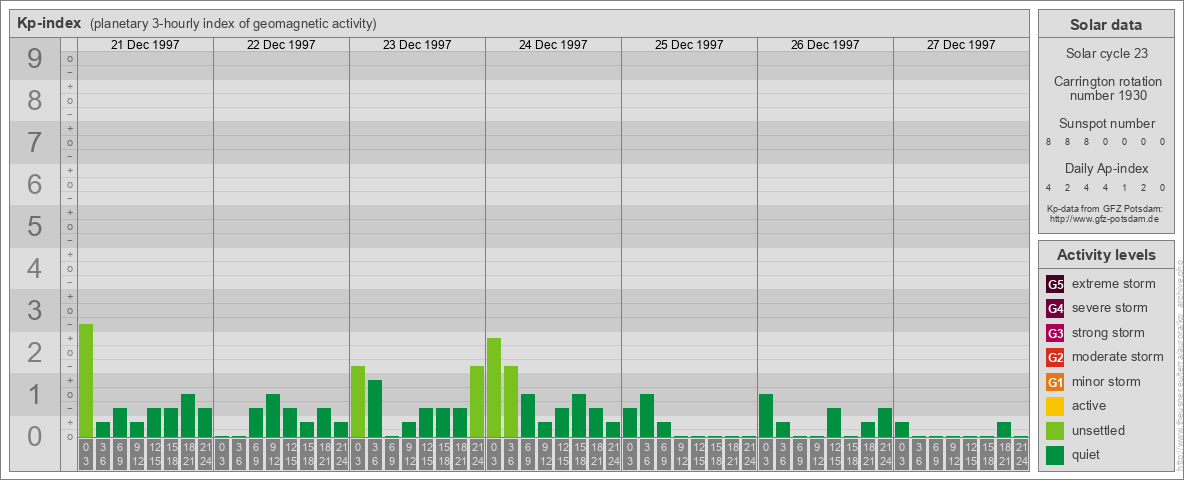This screenshot has height=480, width=1184.
Task: Click the Solar cycle 23 text
Action: [x=1105, y=54]
